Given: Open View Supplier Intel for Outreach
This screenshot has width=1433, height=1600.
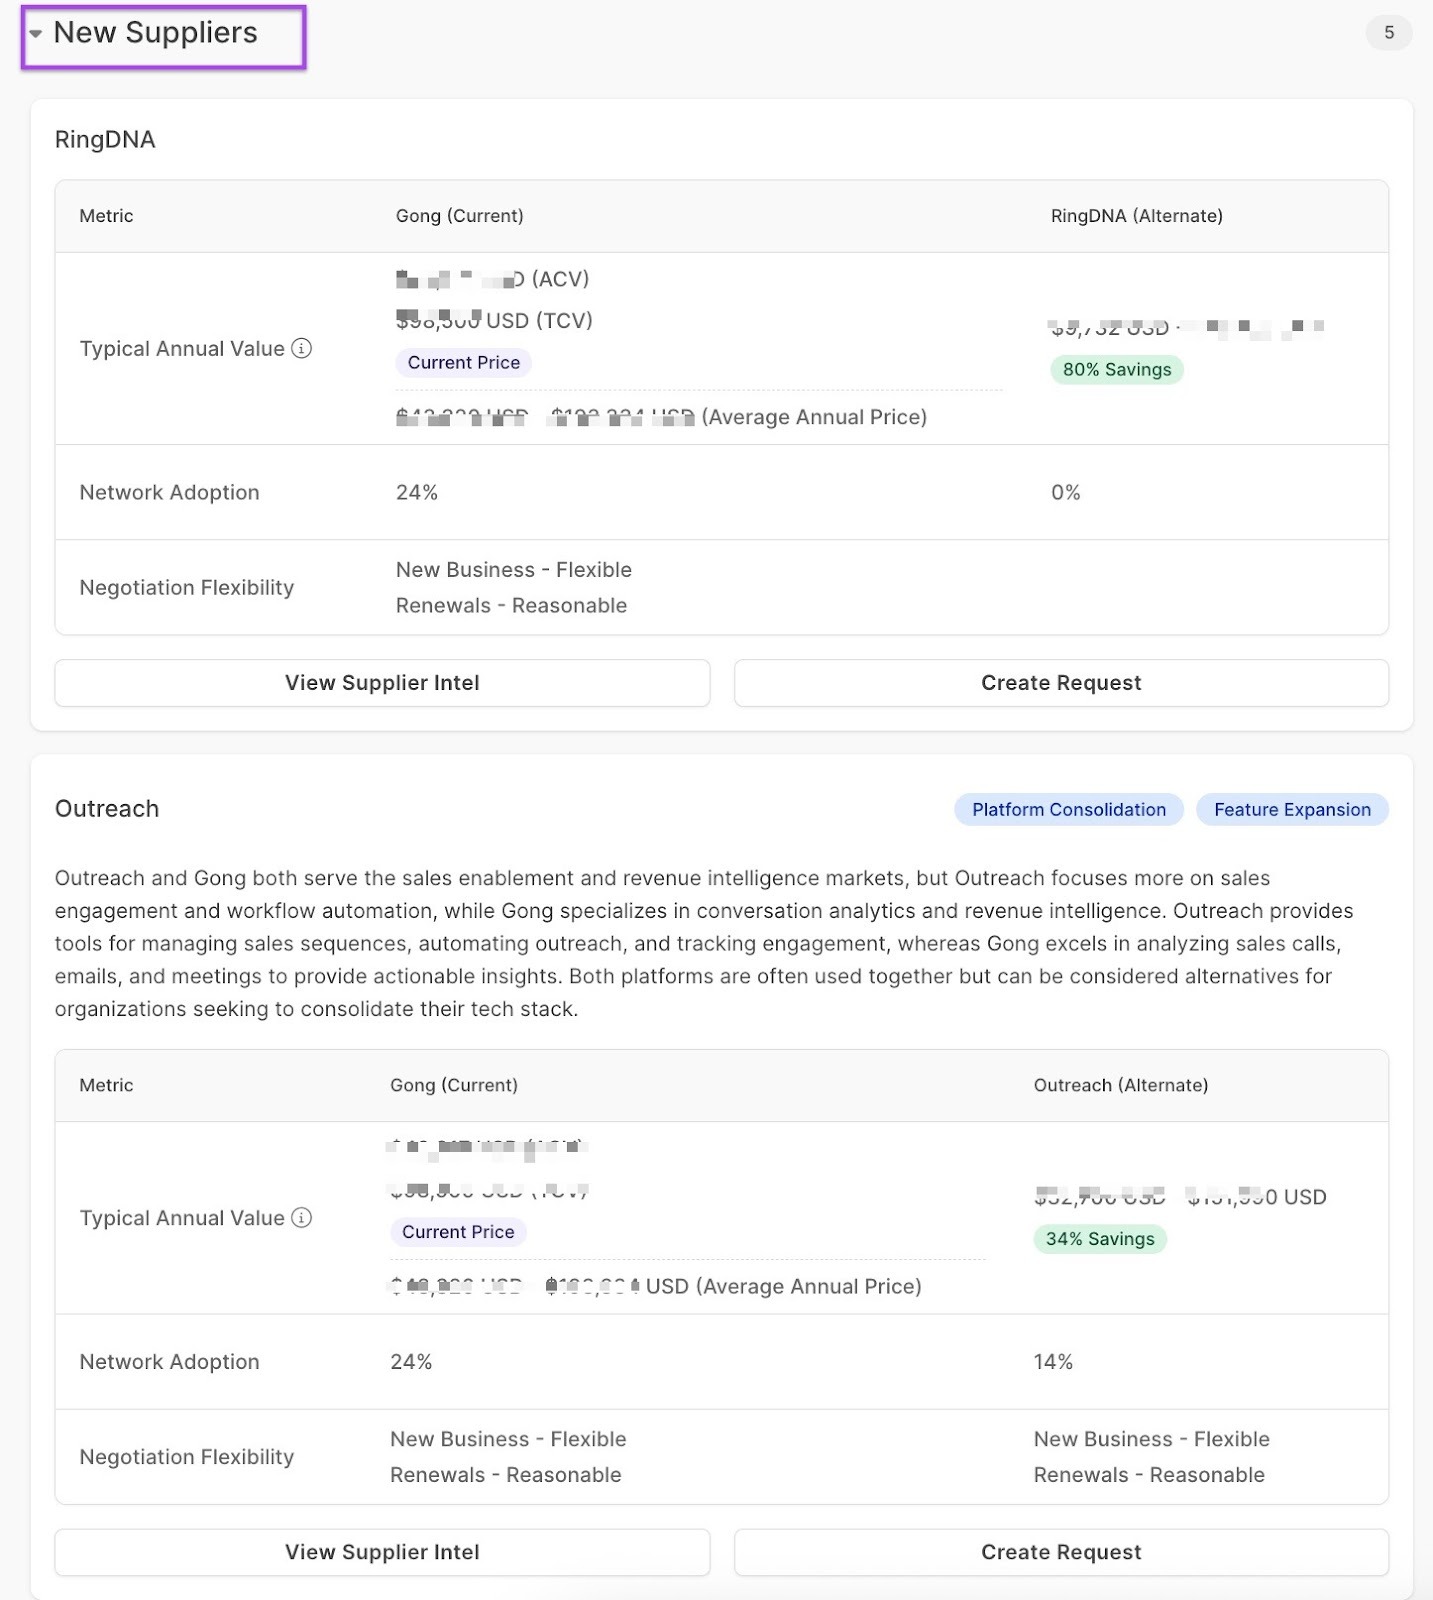Looking at the screenshot, I should tap(382, 1552).
